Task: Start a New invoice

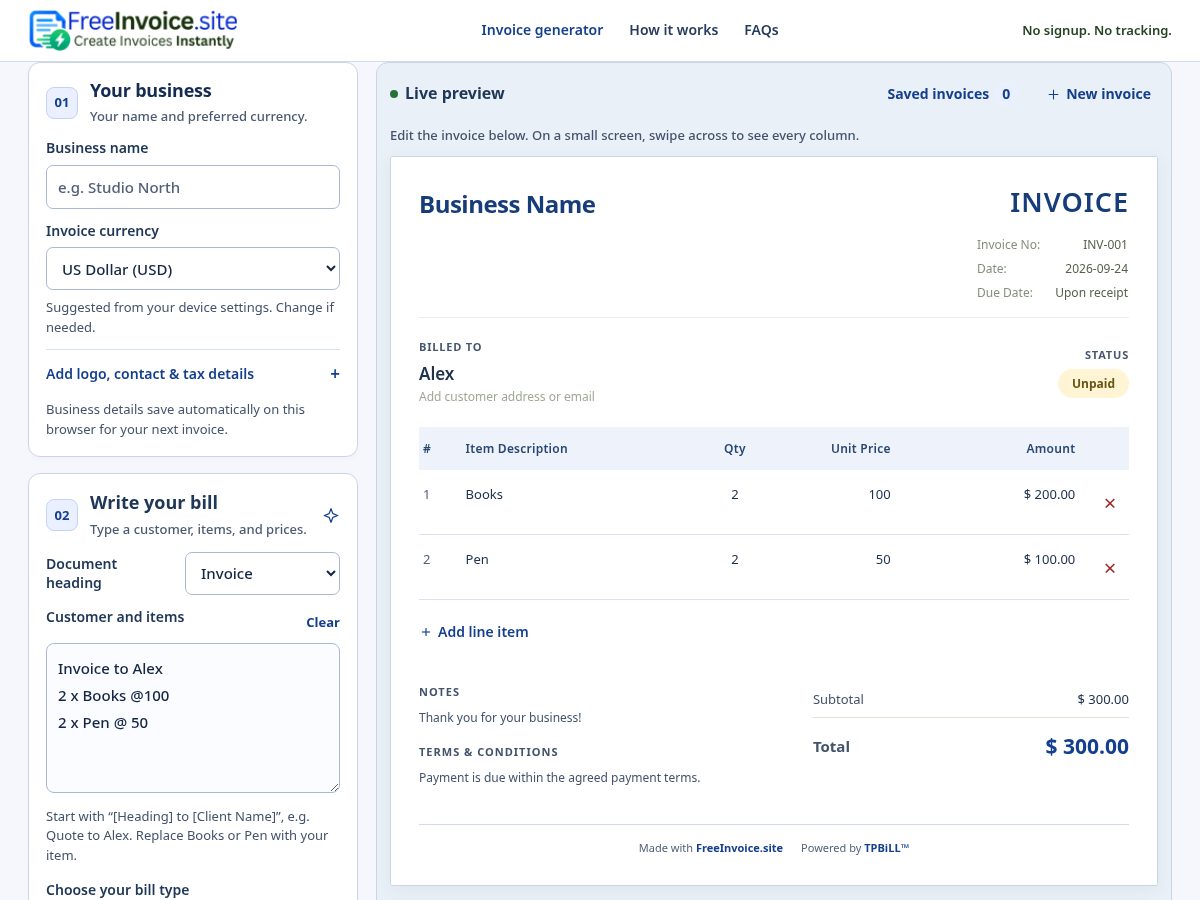Action: pyautogui.click(x=1099, y=94)
